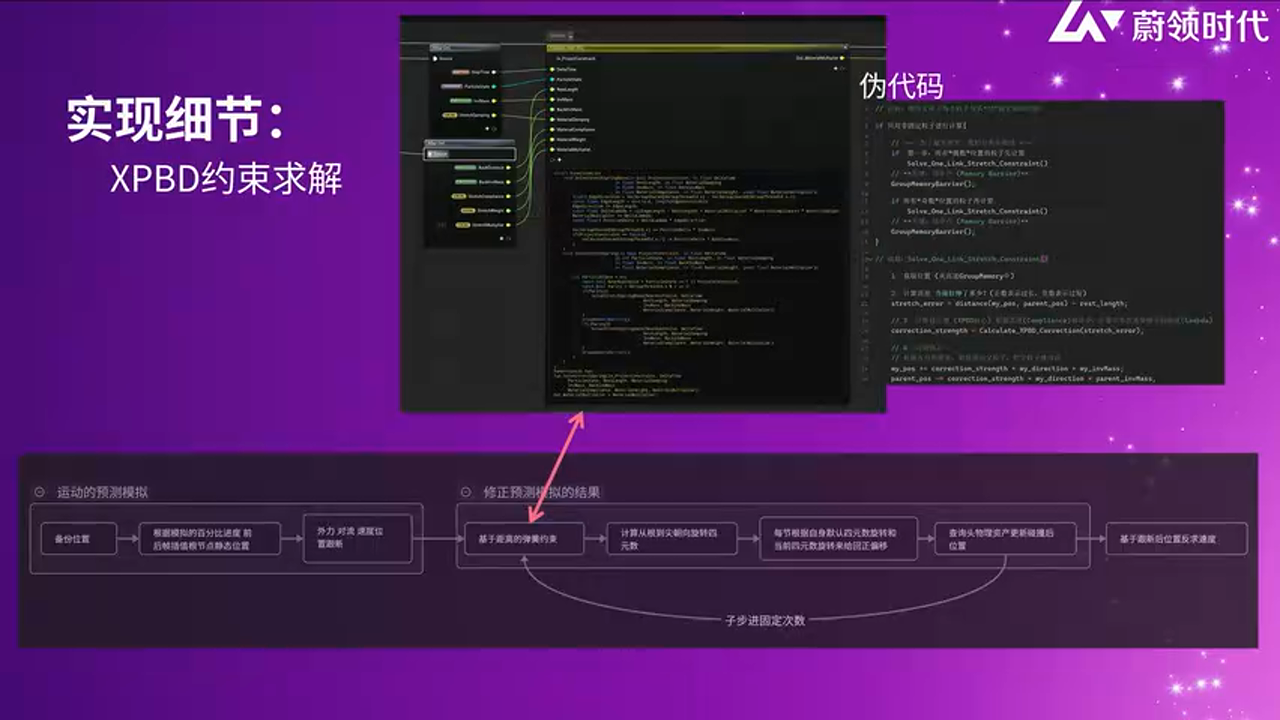This screenshot has height=720, width=1280.
Task: Click the teal ParticleState pin
Action: [x=492, y=85]
